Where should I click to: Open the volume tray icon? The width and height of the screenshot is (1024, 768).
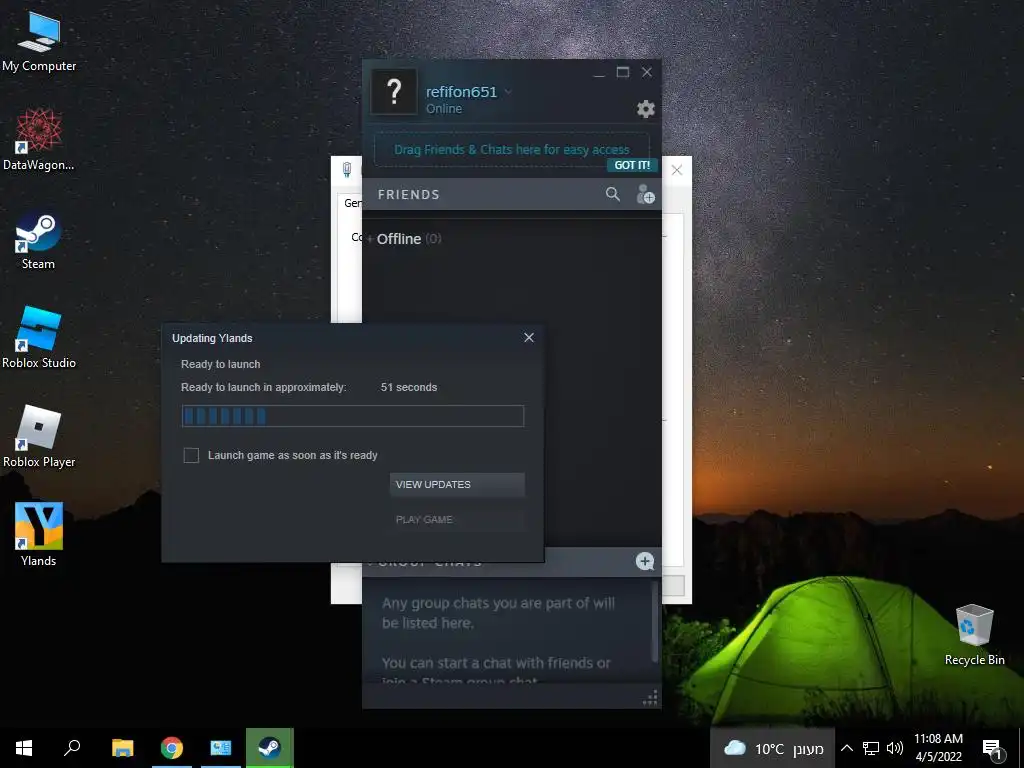895,748
